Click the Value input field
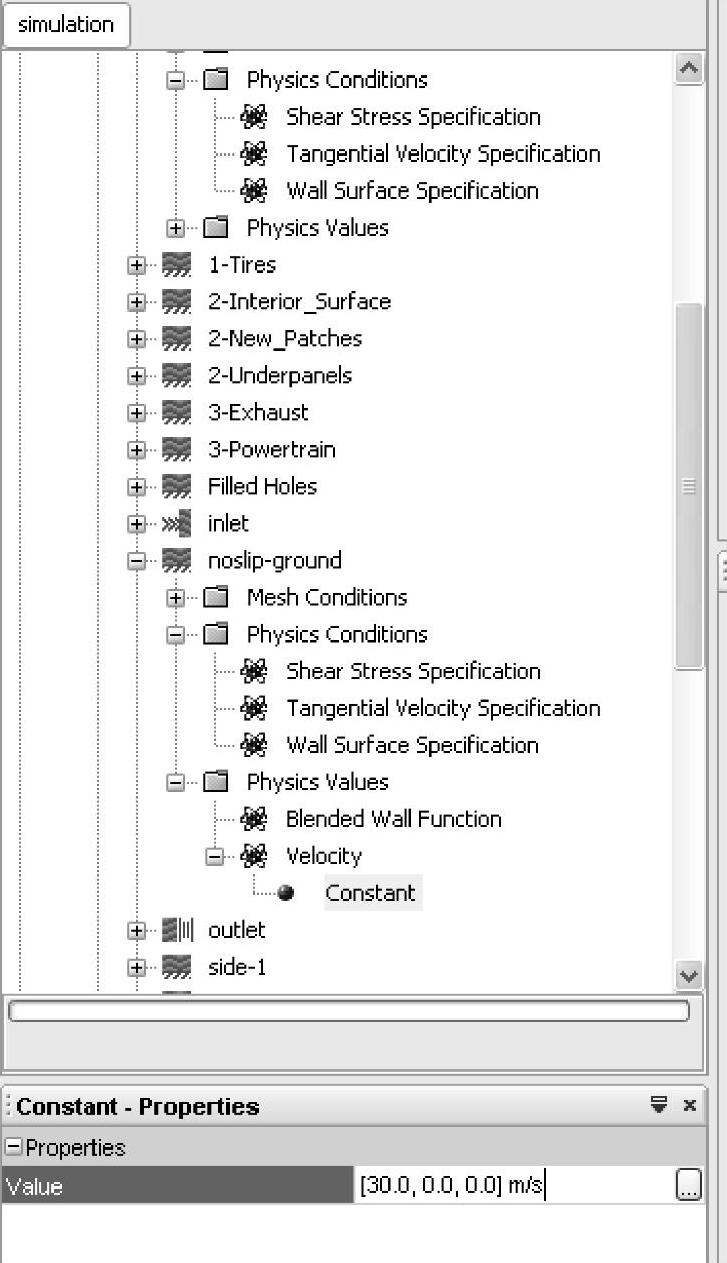This screenshot has width=727, height=1263. point(515,1186)
